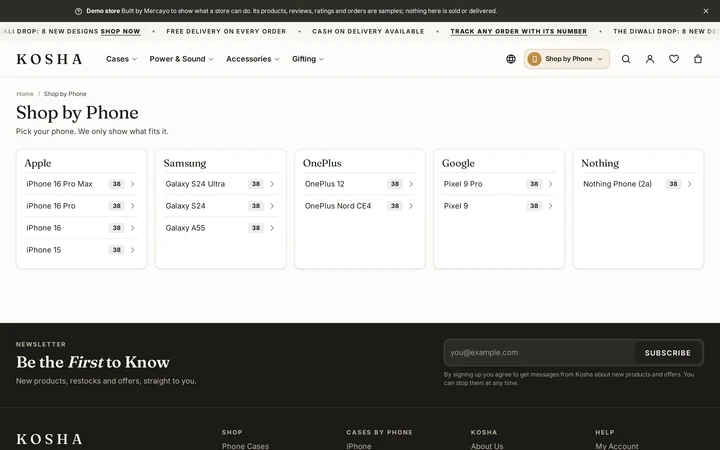This screenshot has height=450, width=720.
Task: Click the Subscribe button
Action: 668,353
